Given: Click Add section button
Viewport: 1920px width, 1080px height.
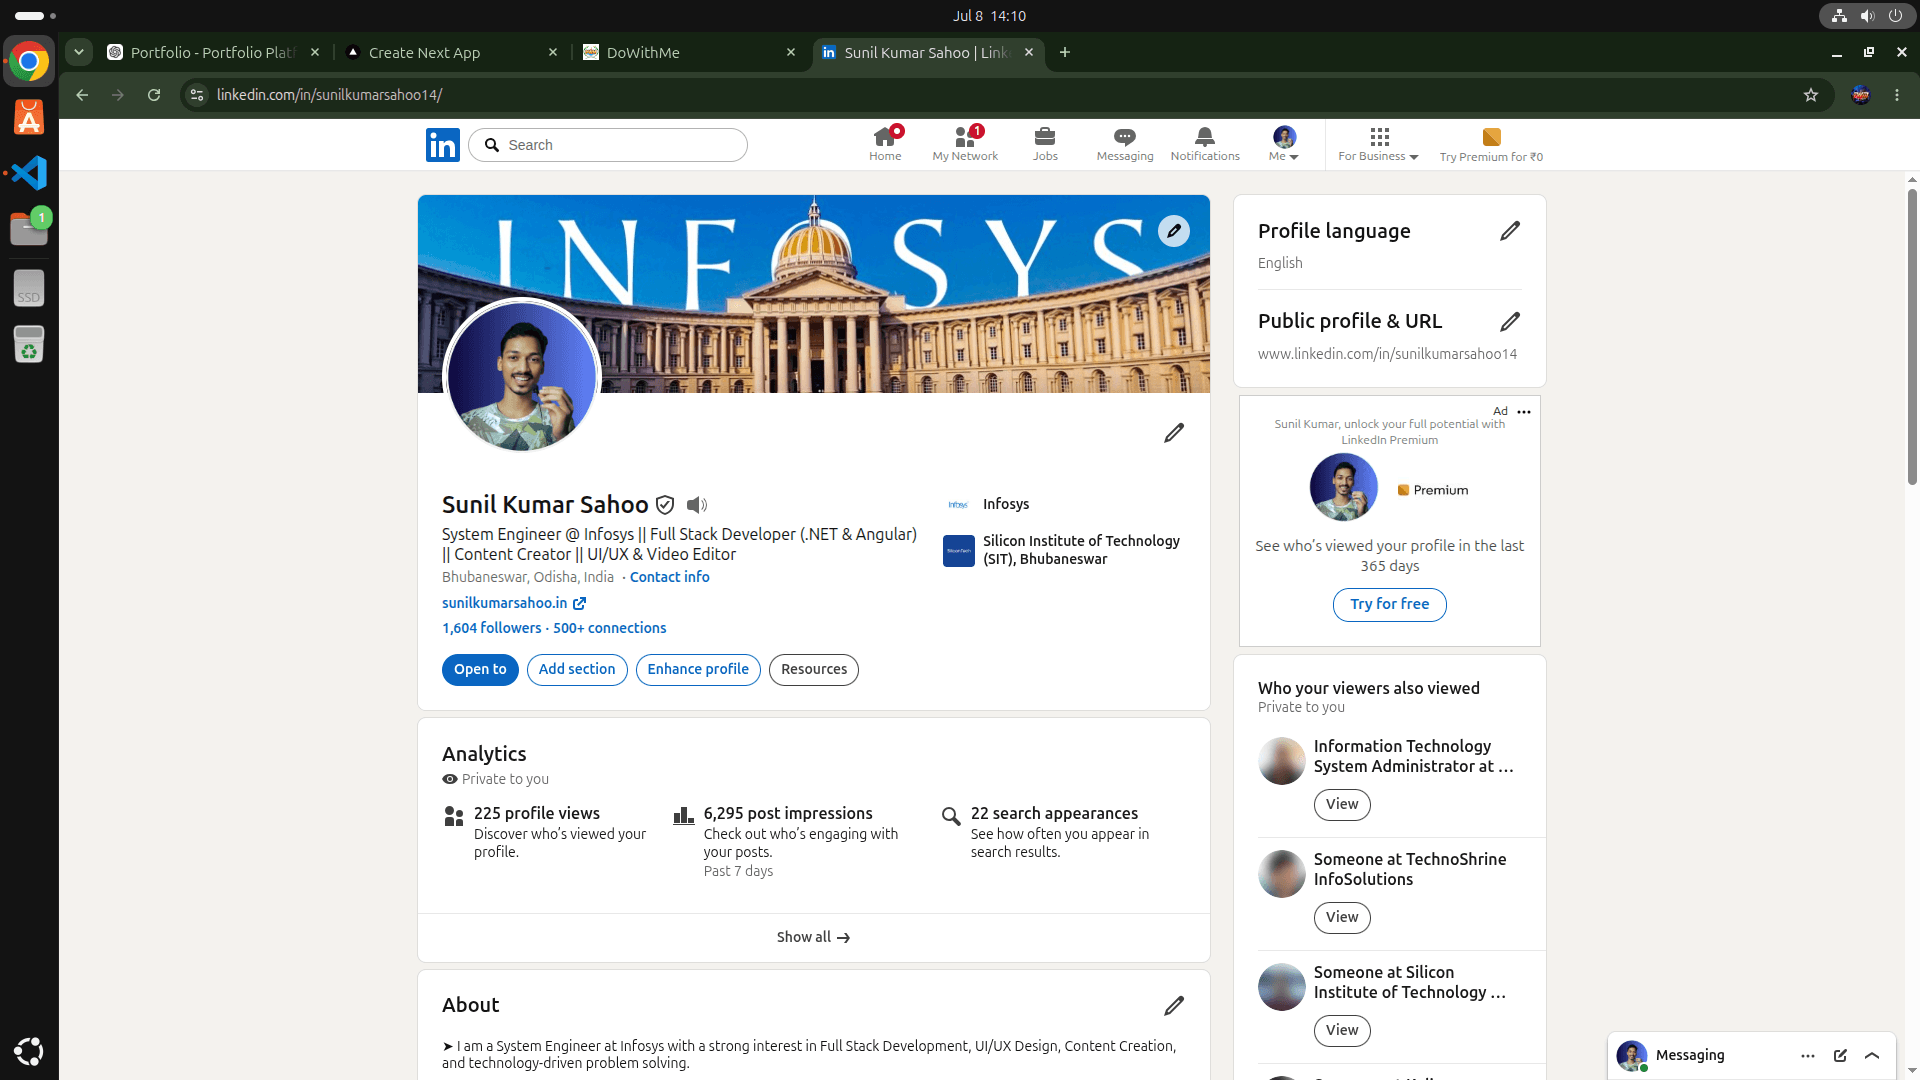Looking at the screenshot, I should [x=577, y=670].
